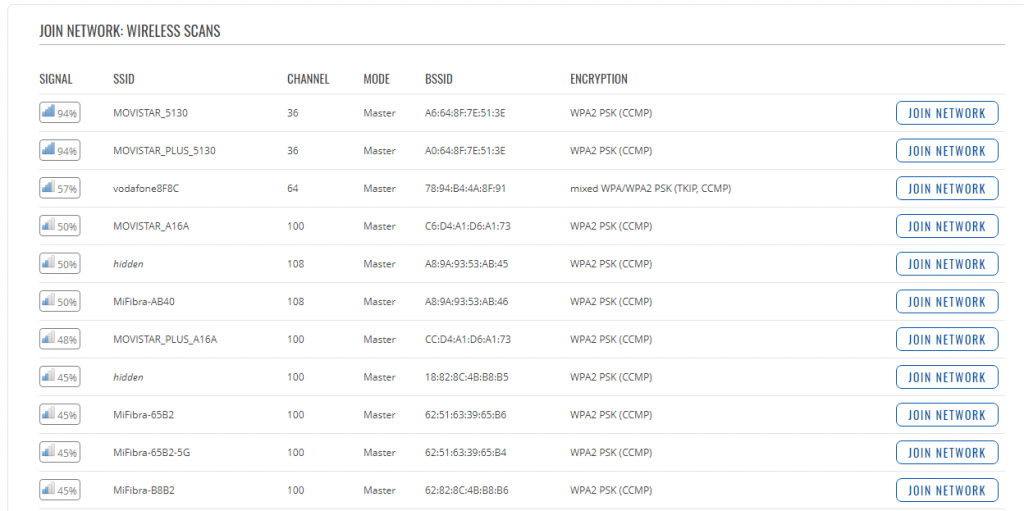Join the MOVISTAR_PLUS_A16A network
The image size is (1024, 511).
[x=947, y=340]
